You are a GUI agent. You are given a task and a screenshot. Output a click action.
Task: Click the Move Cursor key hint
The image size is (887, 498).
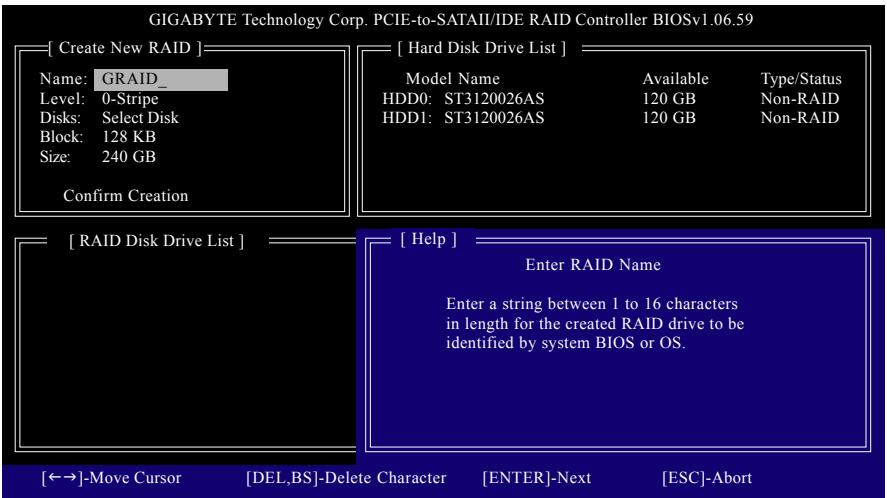click(x=111, y=478)
